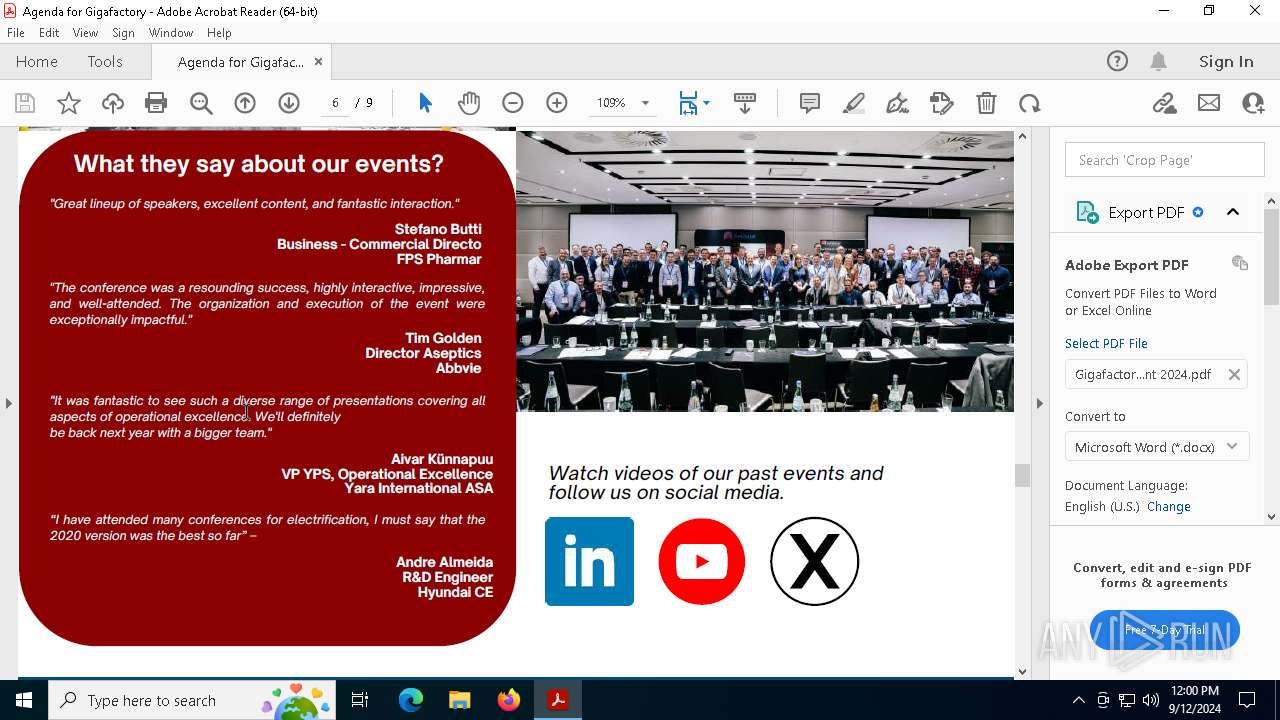Open the share with others person icon

1253,103
